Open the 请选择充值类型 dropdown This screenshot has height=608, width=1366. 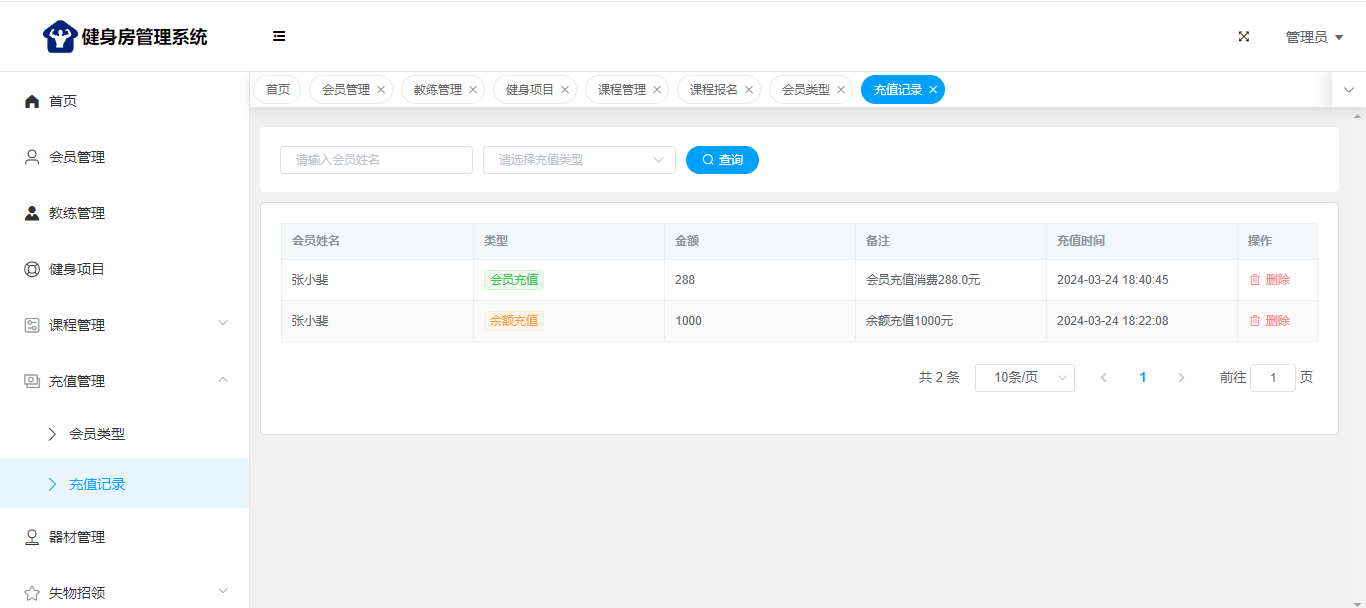pyautogui.click(x=579, y=160)
